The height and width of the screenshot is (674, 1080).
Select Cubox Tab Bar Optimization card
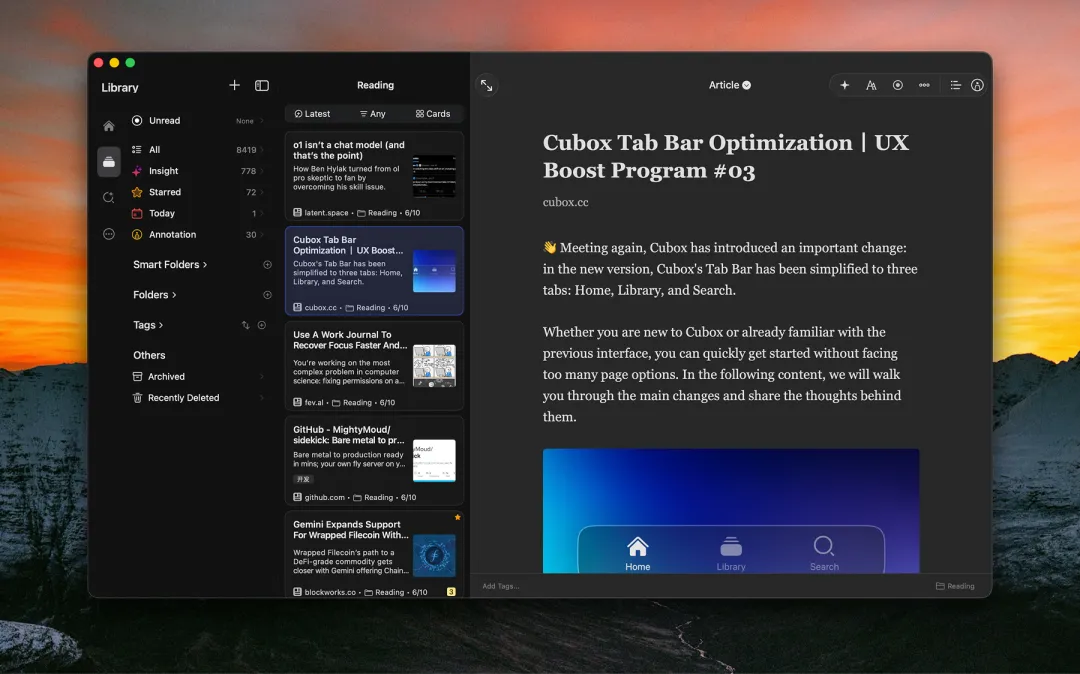(x=374, y=271)
